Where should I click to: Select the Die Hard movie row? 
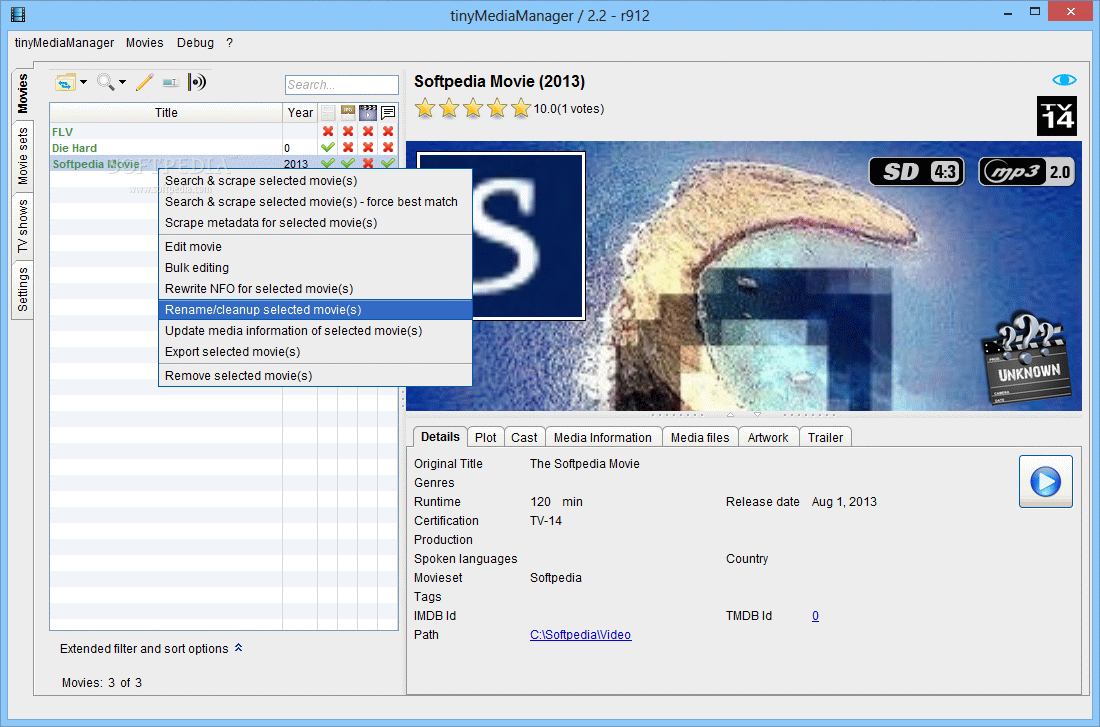(x=224, y=147)
